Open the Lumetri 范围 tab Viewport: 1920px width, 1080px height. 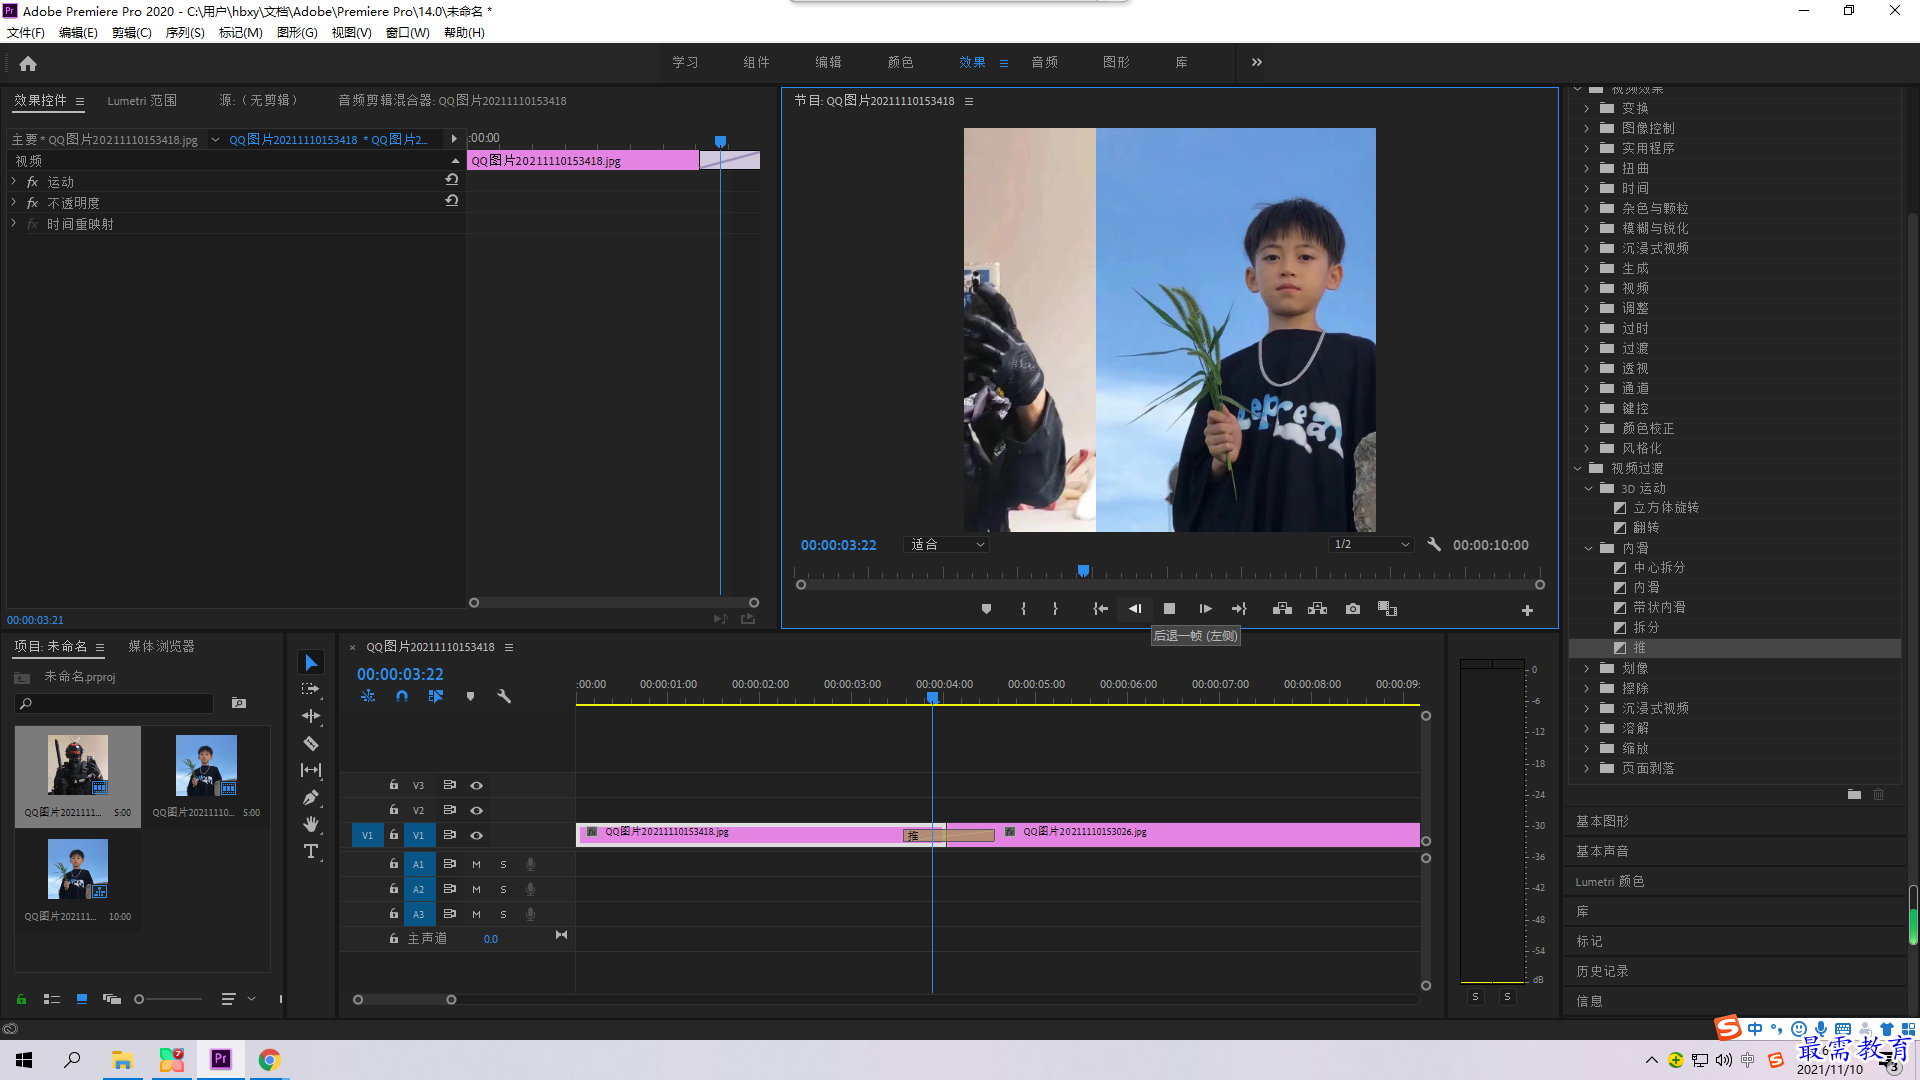tap(142, 101)
